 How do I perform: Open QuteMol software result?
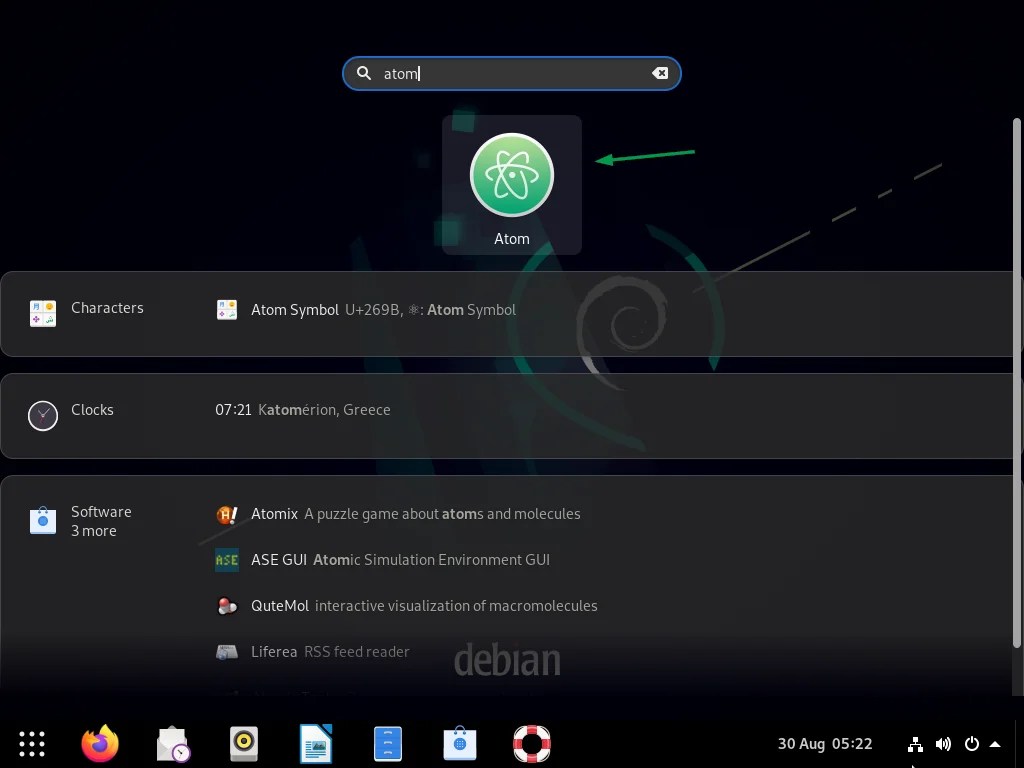406,605
